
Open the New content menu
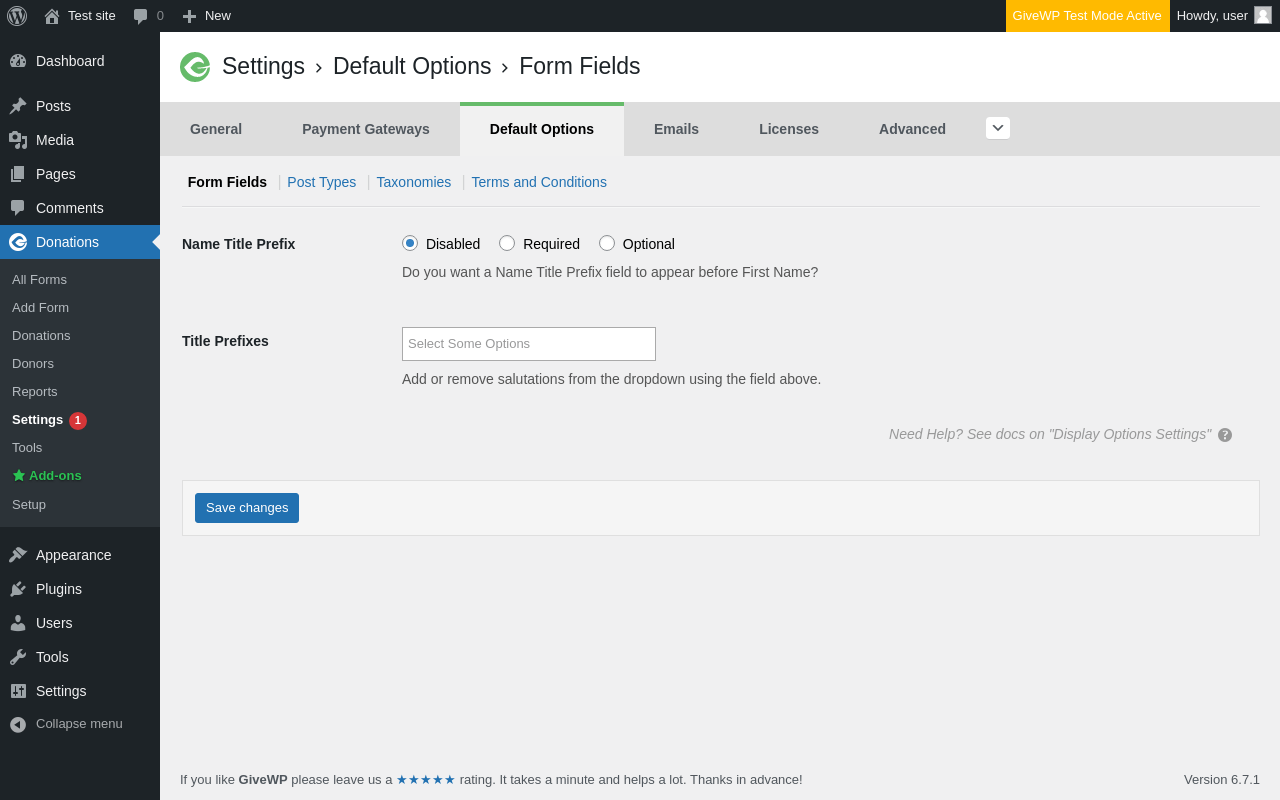206,16
